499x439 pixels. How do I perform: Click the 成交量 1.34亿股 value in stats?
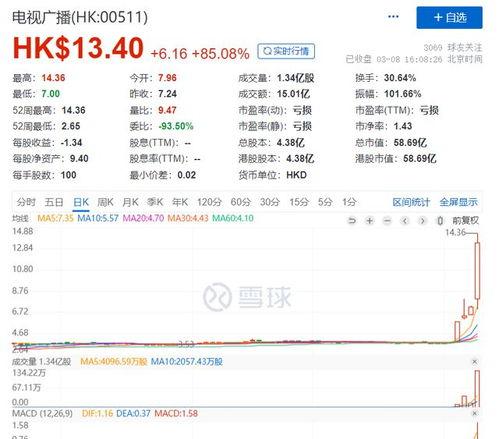pyautogui.click(x=296, y=78)
